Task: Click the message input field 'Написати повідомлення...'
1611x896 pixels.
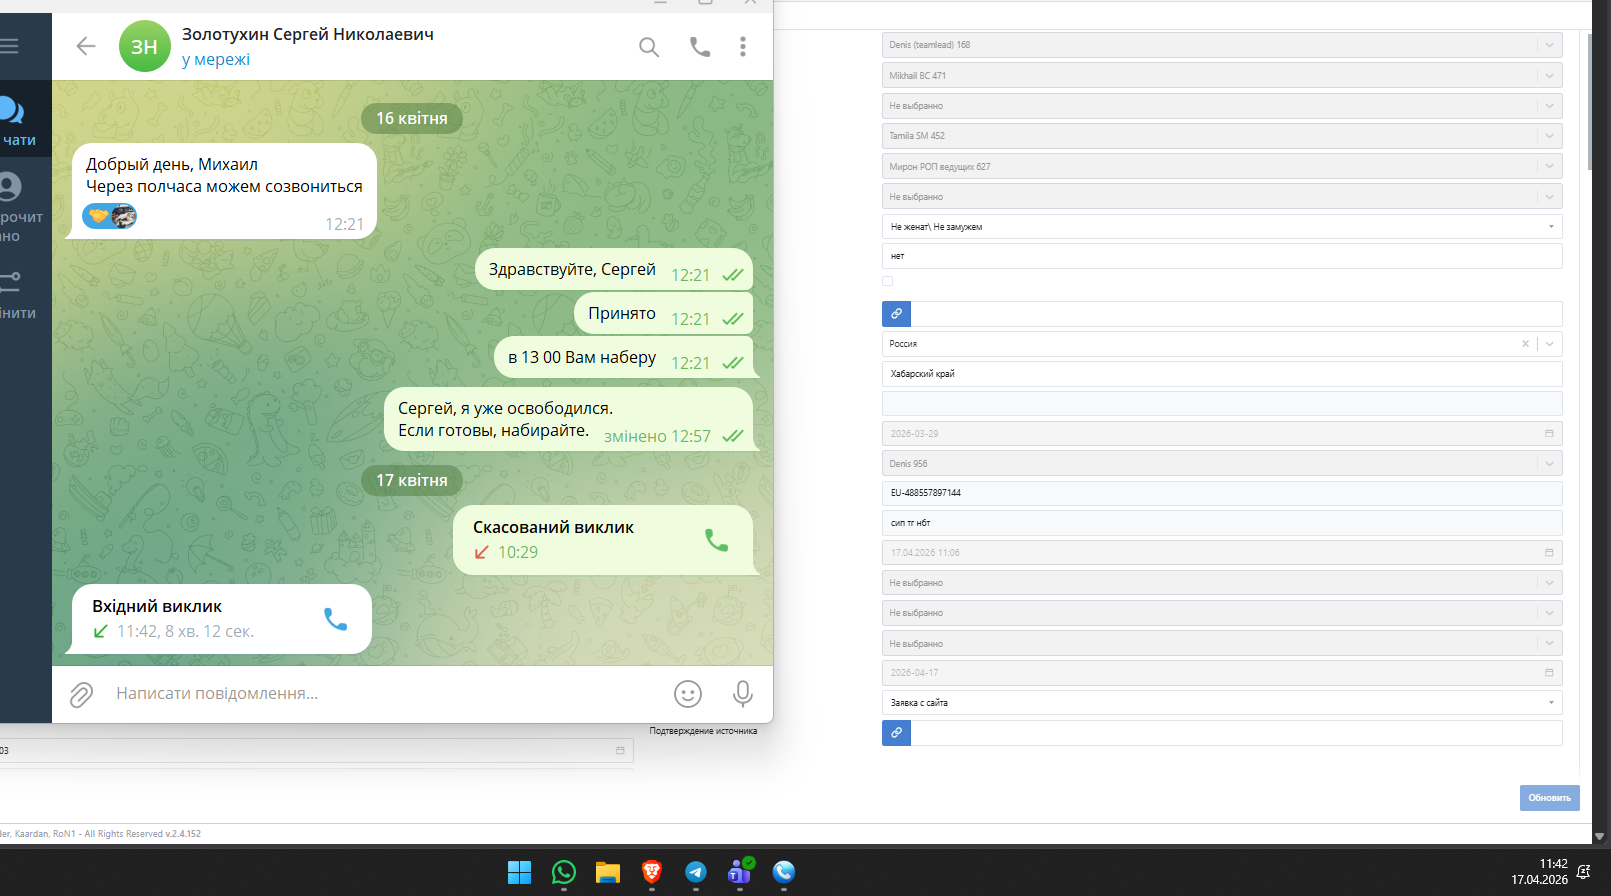Action: [385, 694]
